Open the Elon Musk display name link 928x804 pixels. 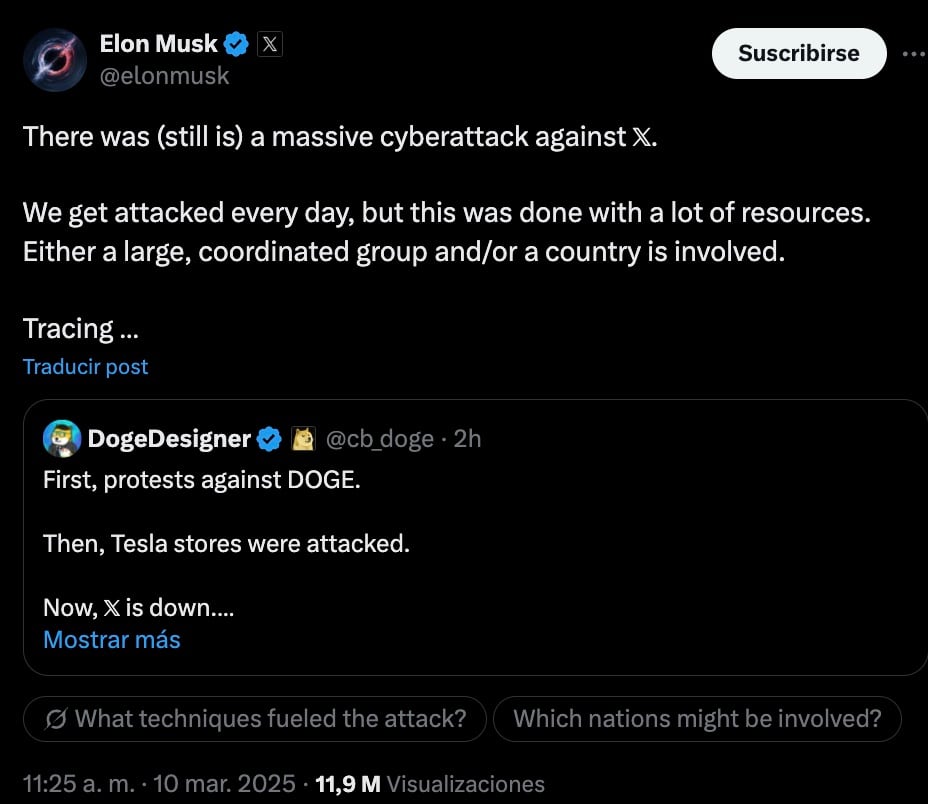158,44
